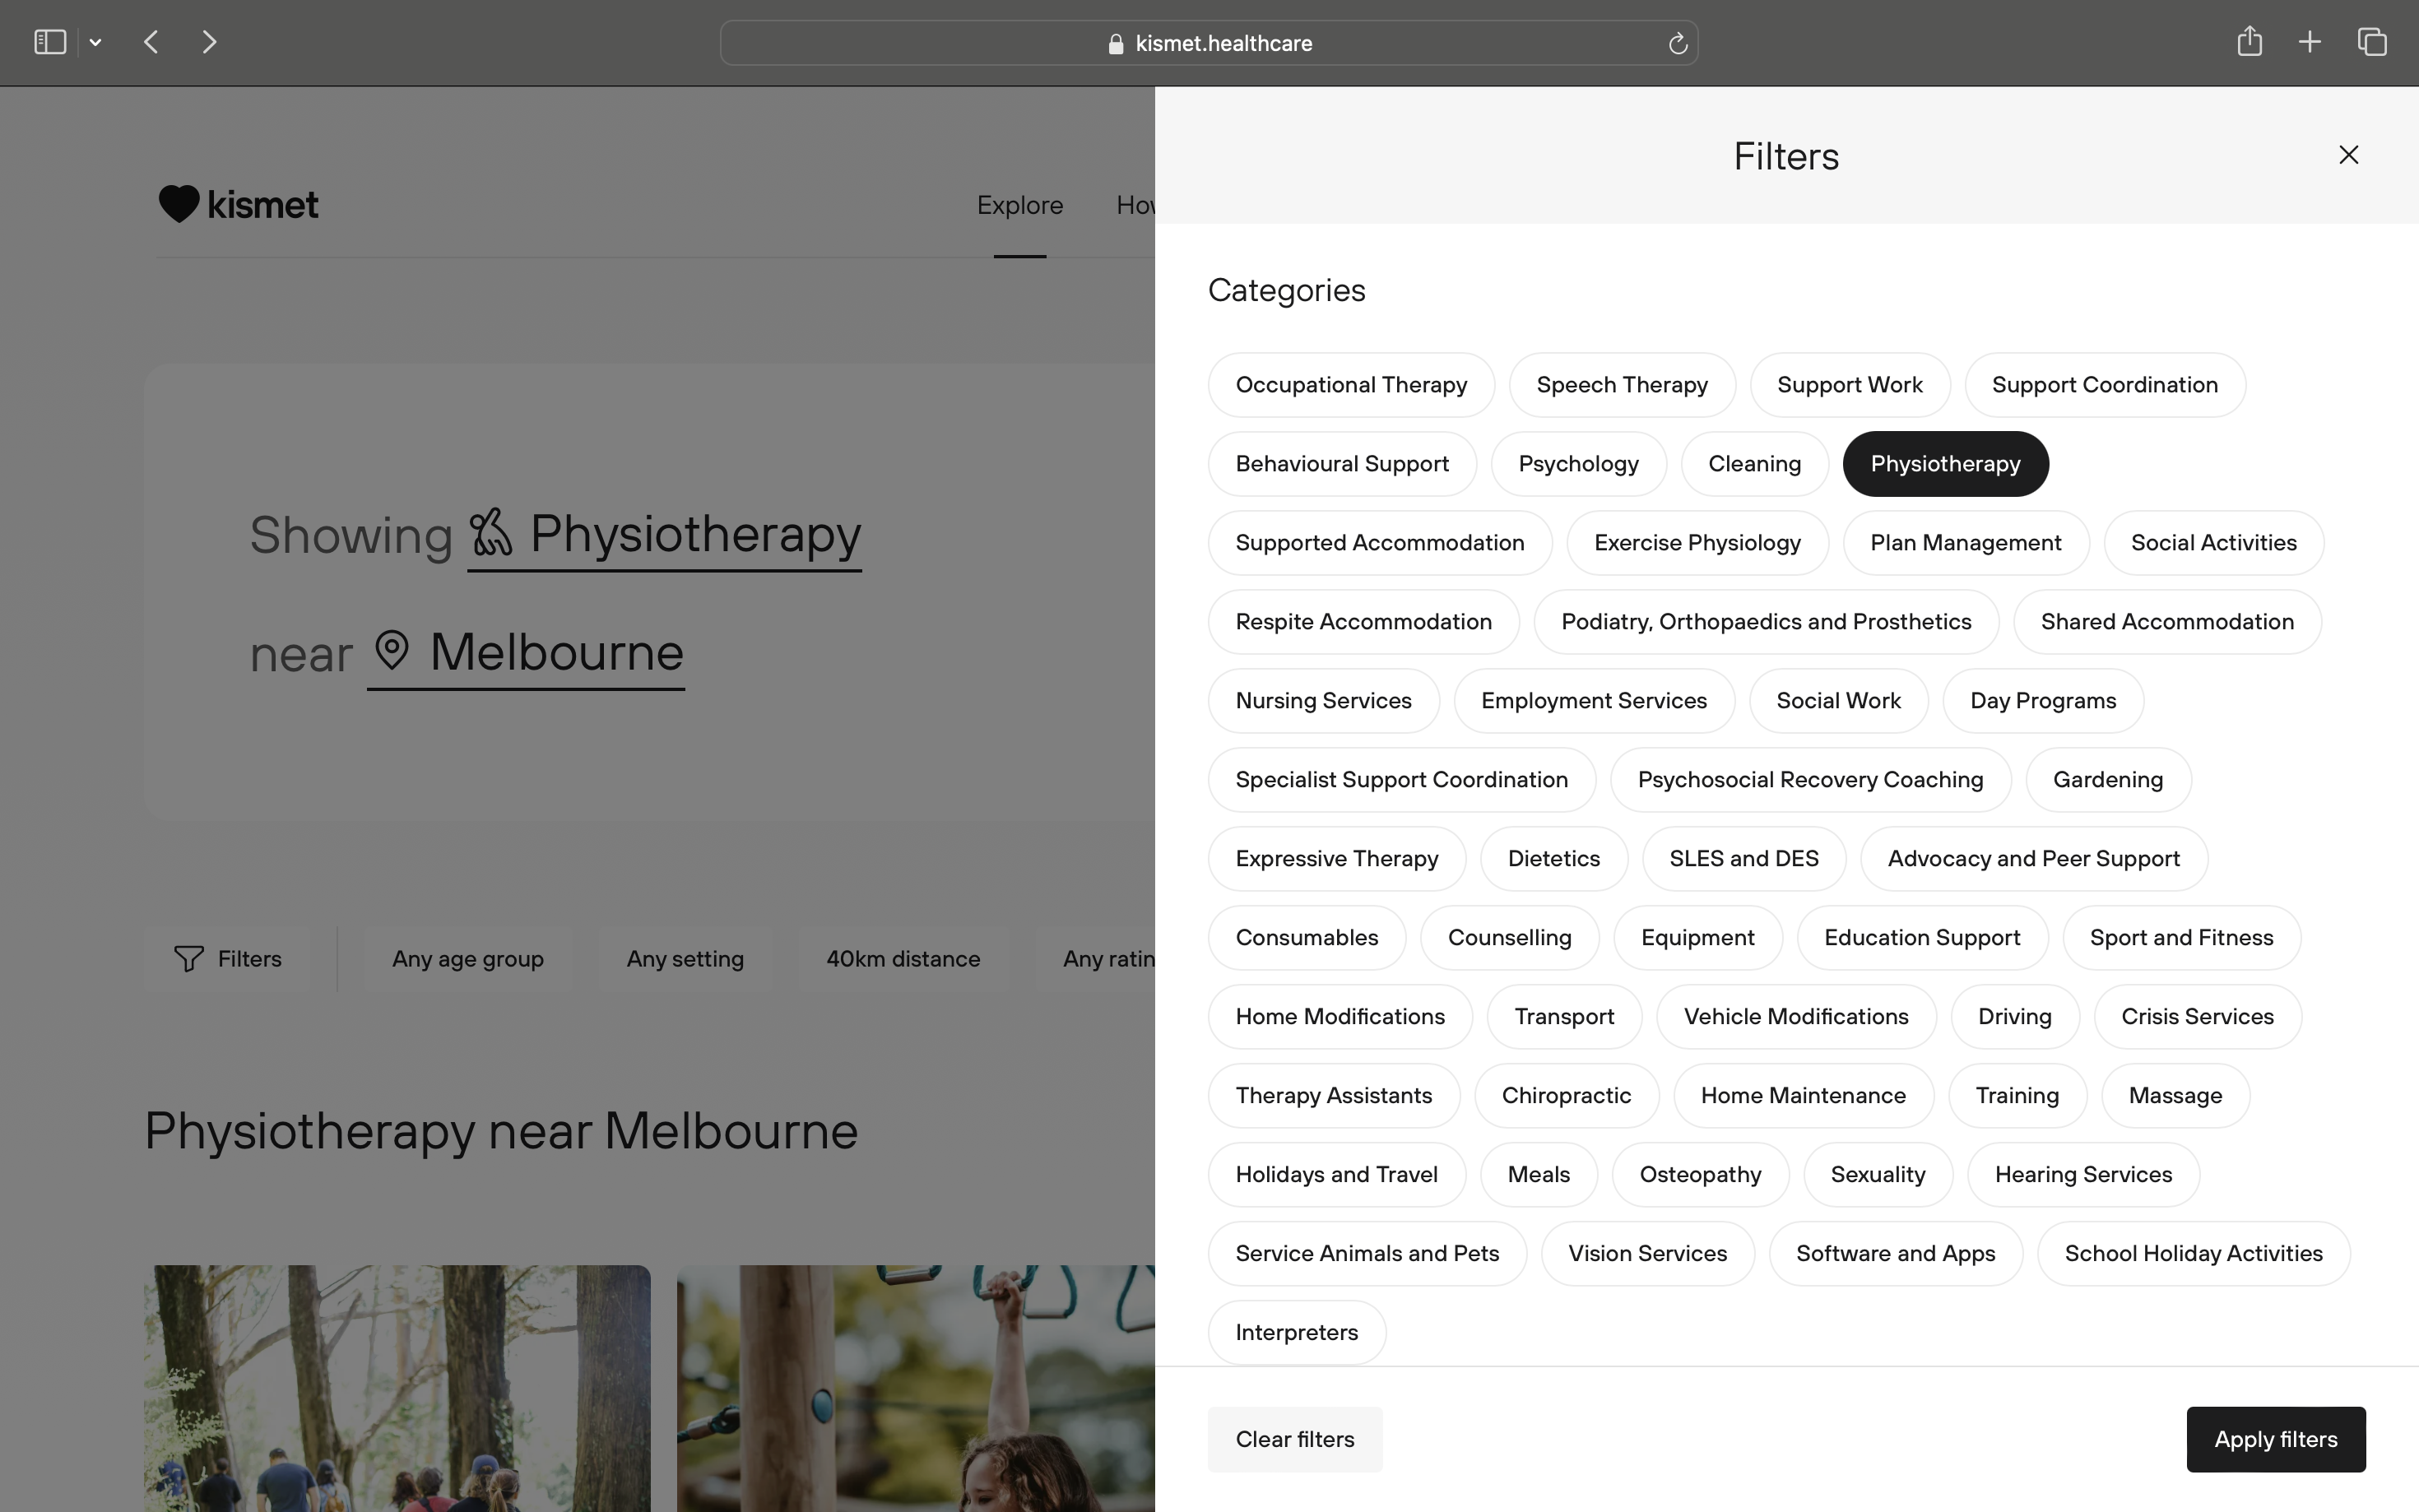Click the kismet.healthcare address bar
Image resolution: width=2419 pixels, height=1512 pixels.
point(1209,43)
